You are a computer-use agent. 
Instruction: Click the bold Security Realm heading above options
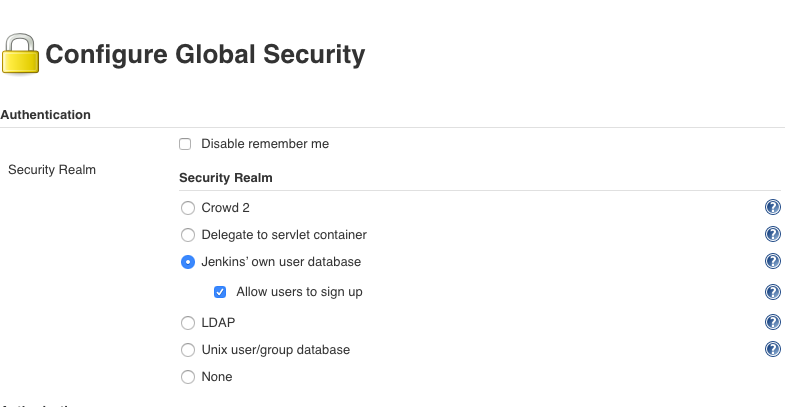coord(226,178)
